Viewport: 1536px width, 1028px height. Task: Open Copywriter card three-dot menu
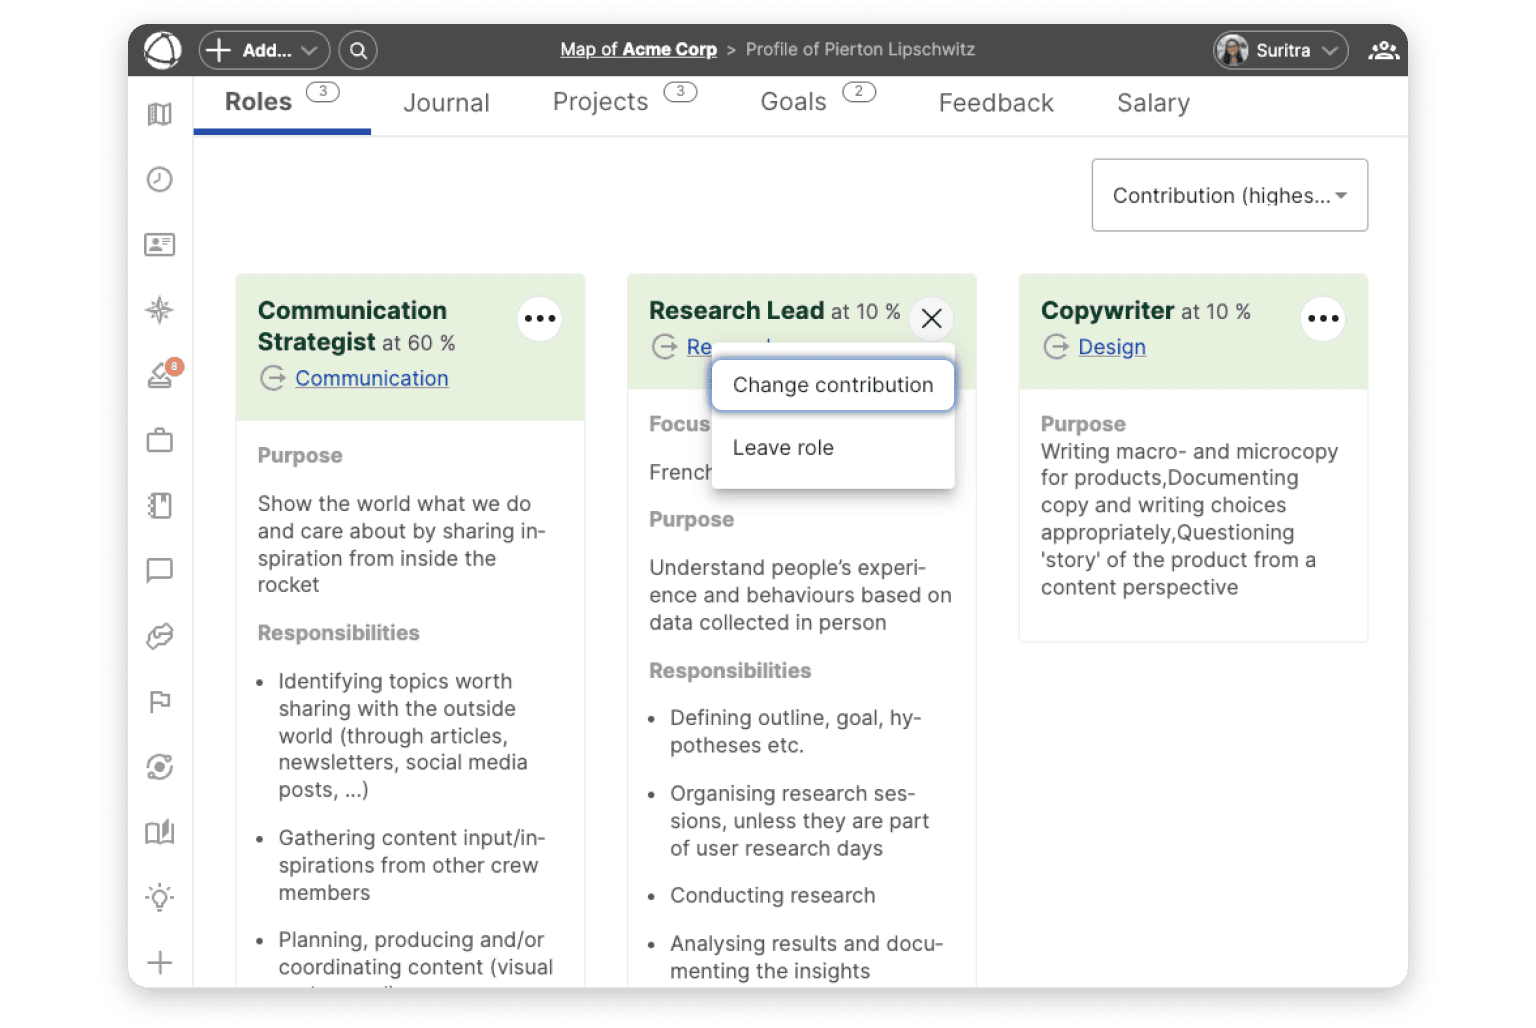[1322, 319]
